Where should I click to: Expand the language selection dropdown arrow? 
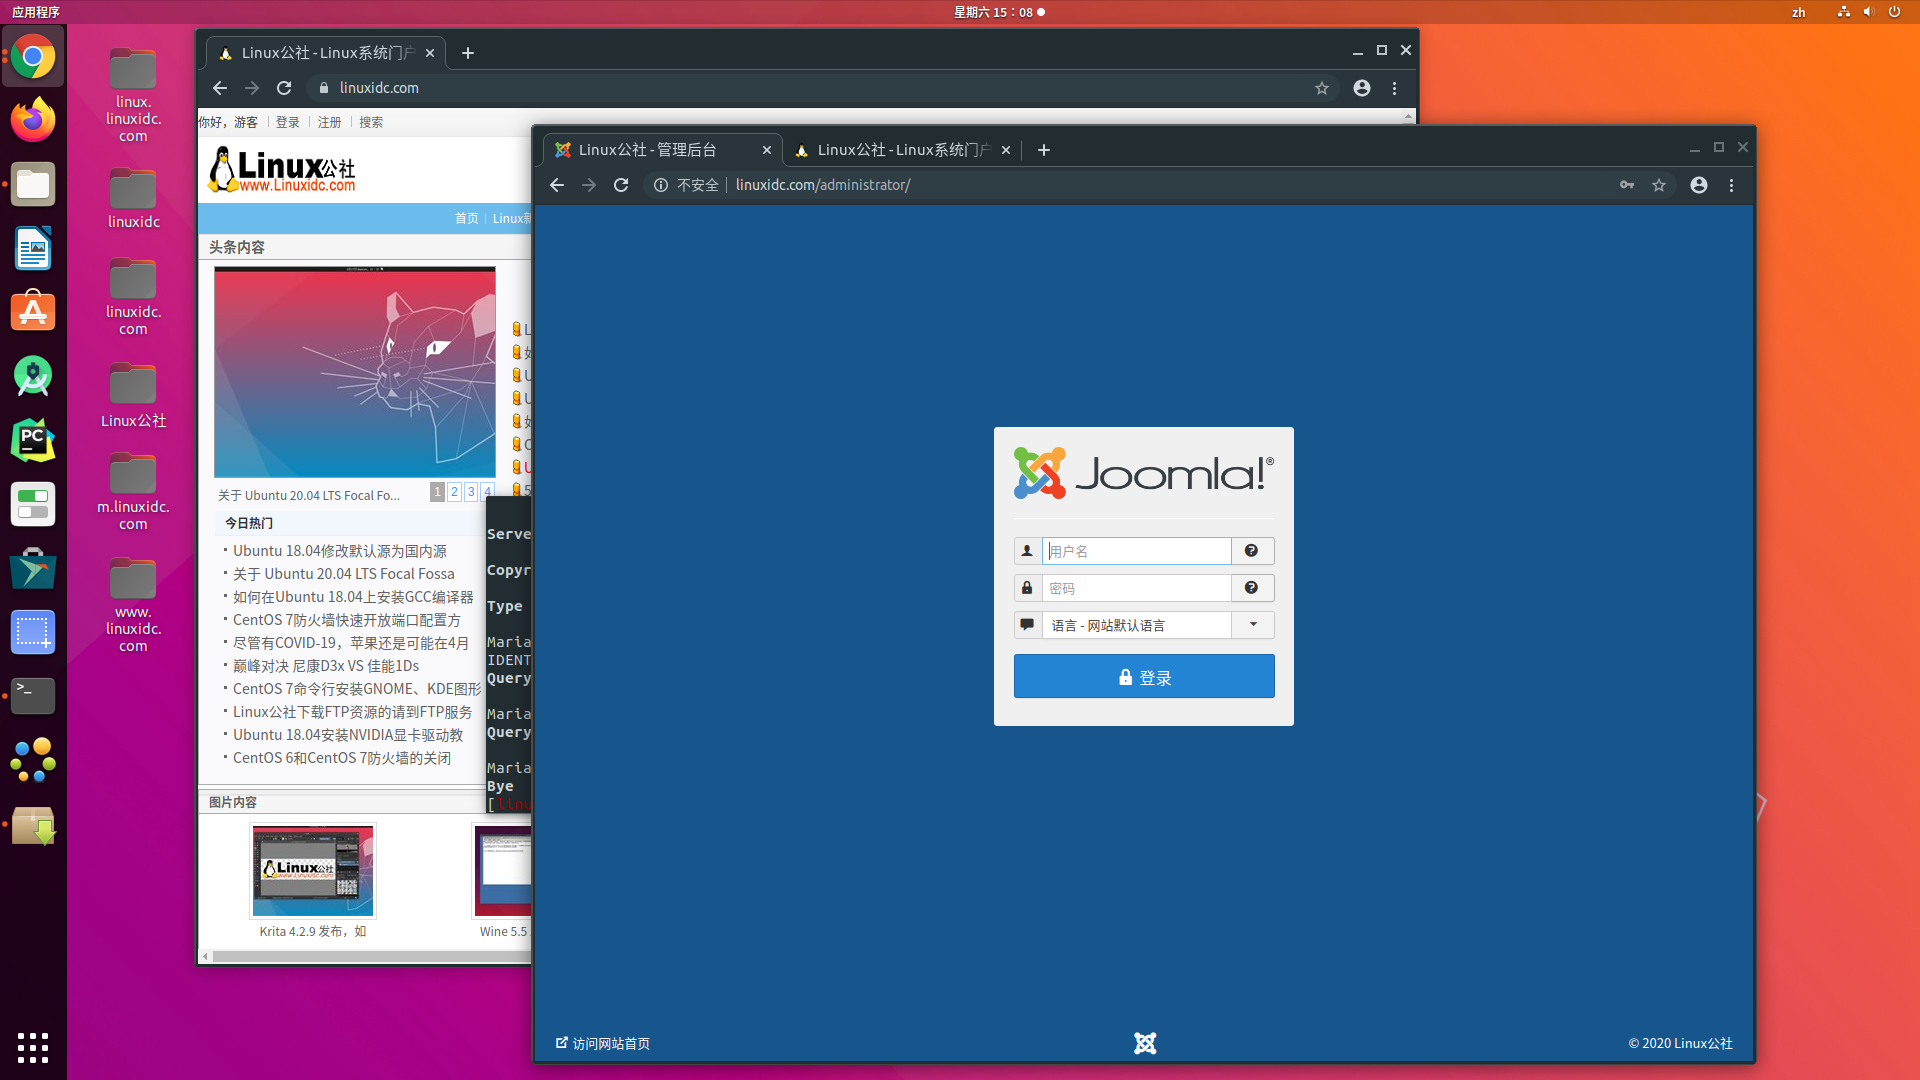click(x=1253, y=625)
